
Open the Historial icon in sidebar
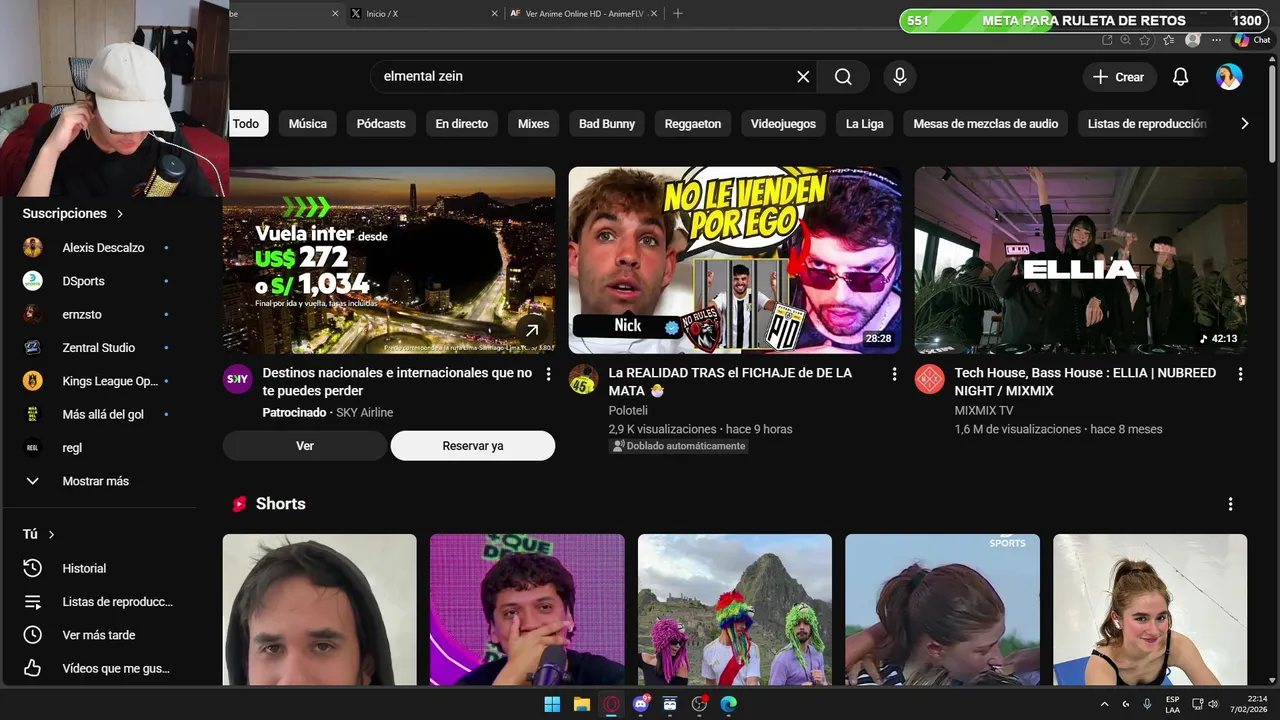32,568
